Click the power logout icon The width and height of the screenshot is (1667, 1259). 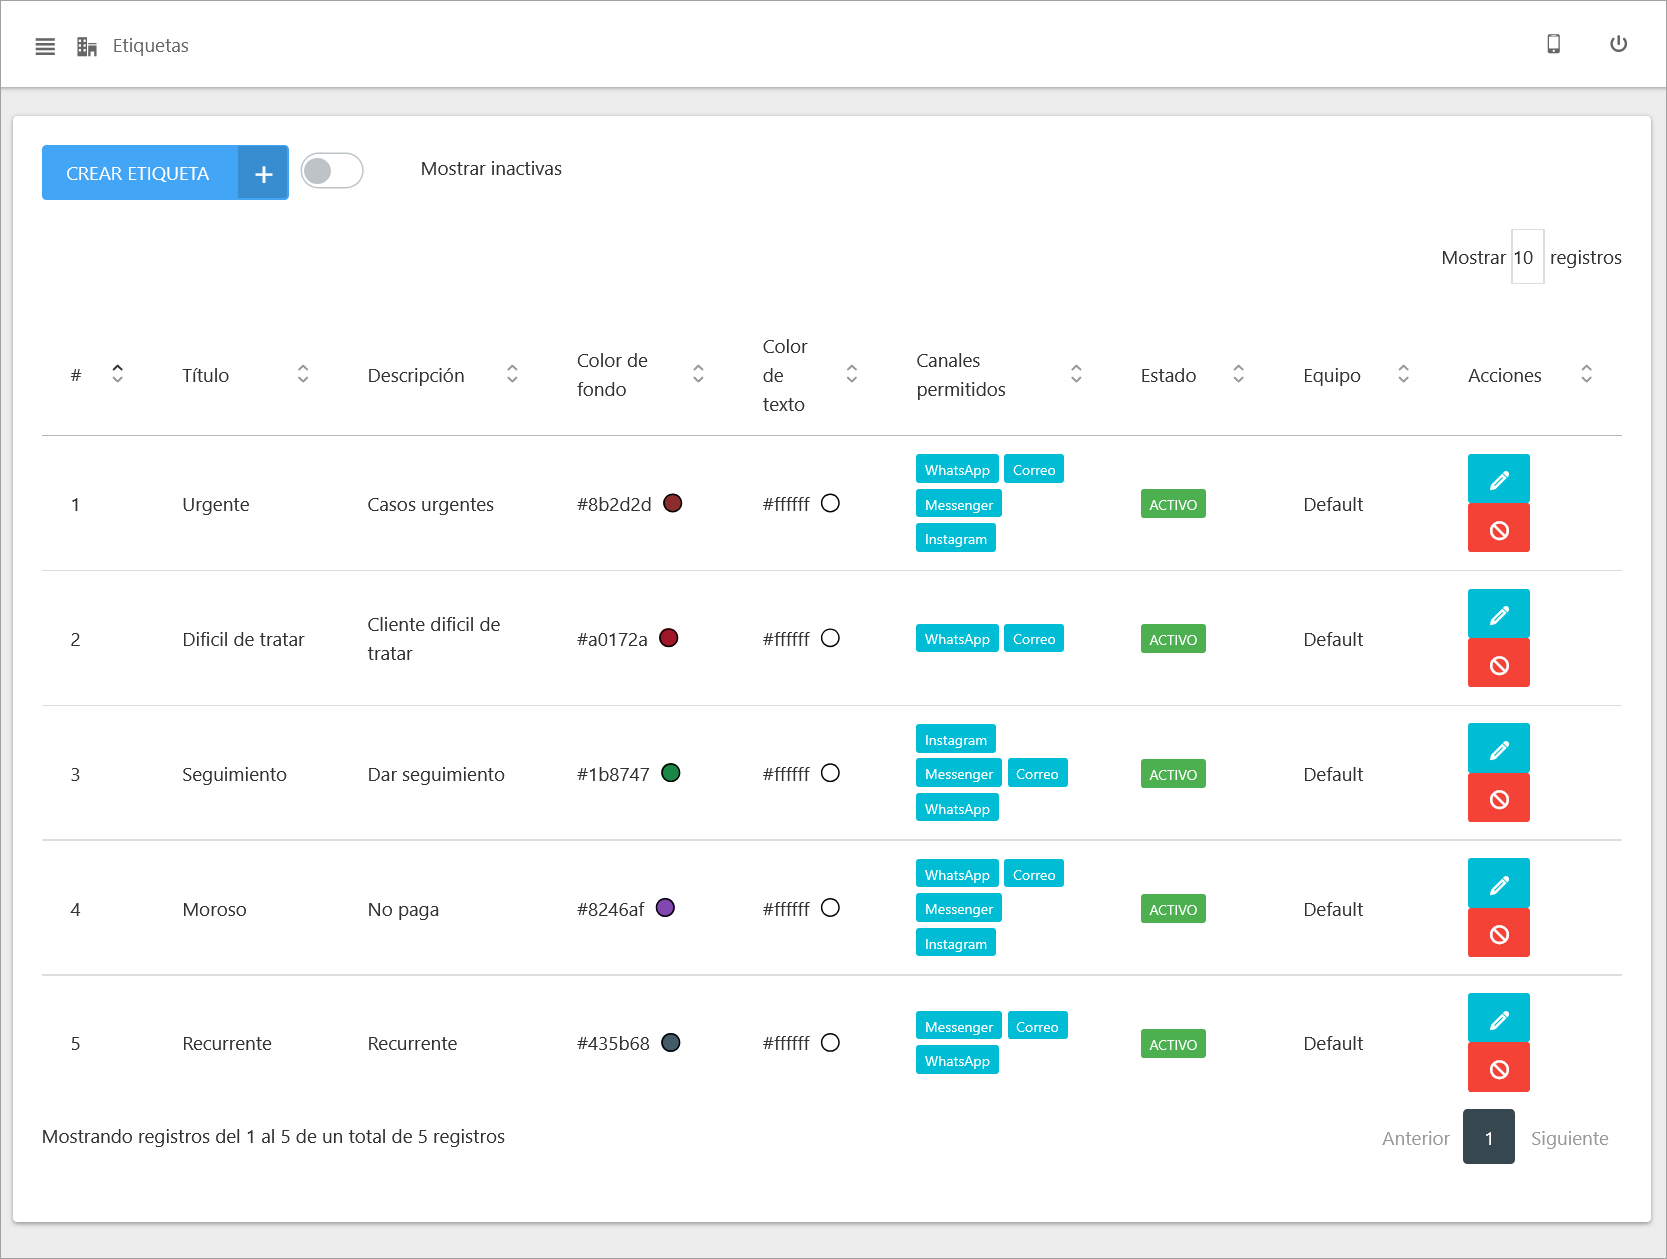(1618, 44)
